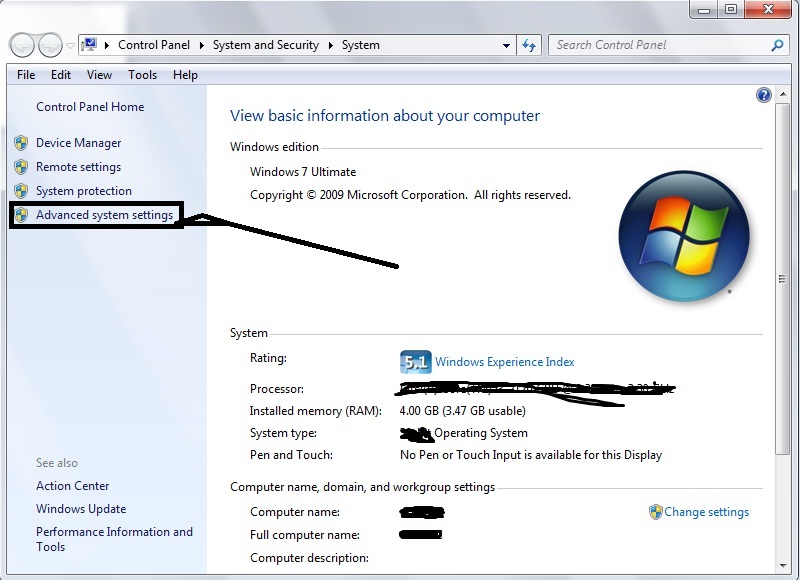
Task: Click the 5.1 rating badge icon
Action: [x=415, y=362]
